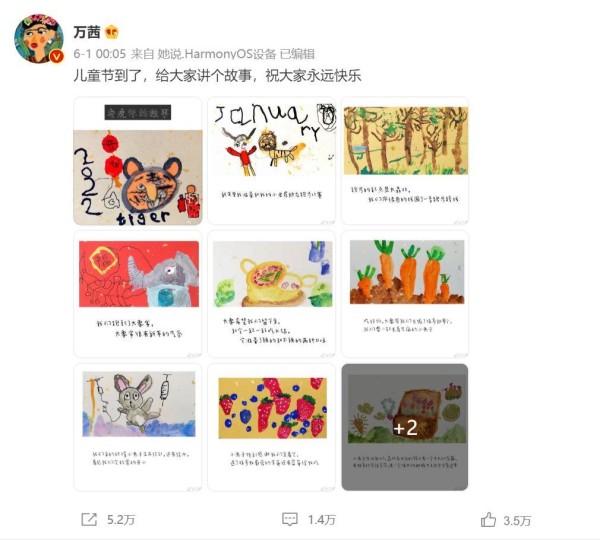Click the orange verified V badge
Viewport: 600px width, 540px height.
(57, 56)
